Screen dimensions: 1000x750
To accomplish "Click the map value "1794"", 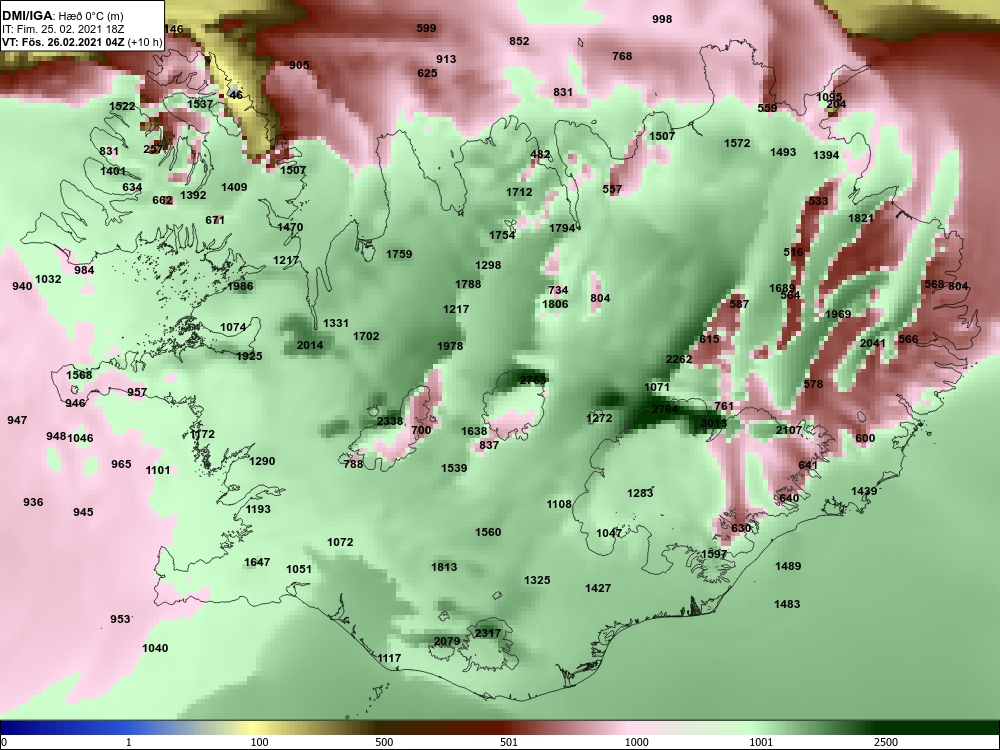I will 562,228.
